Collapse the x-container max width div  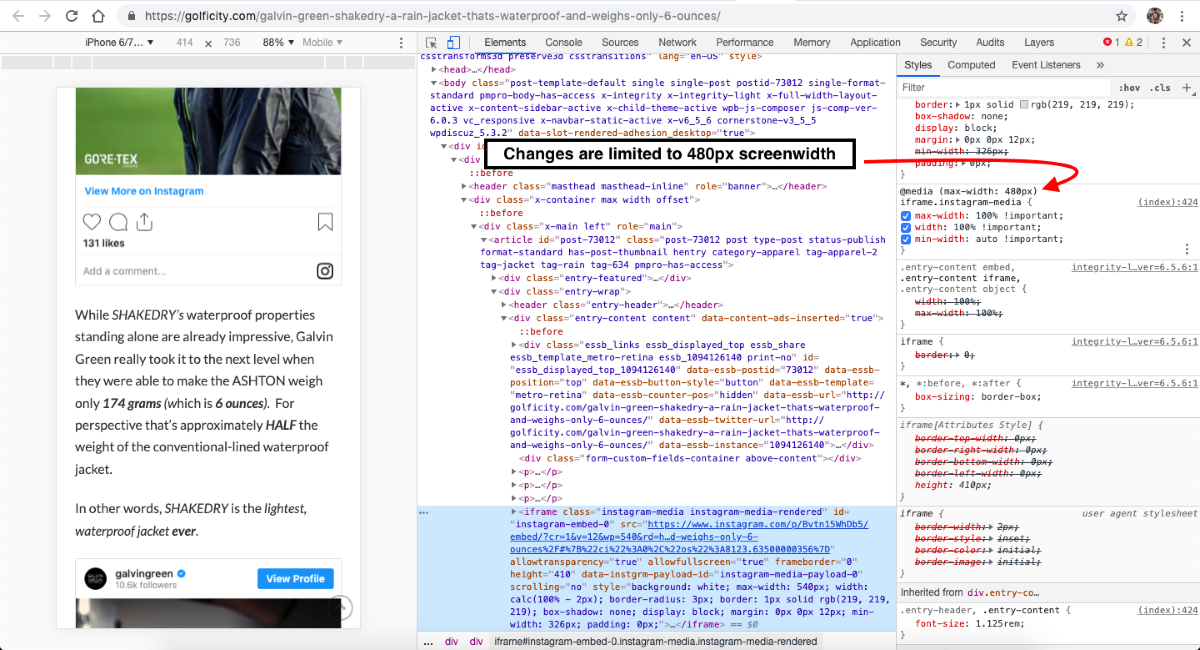[x=464, y=199]
